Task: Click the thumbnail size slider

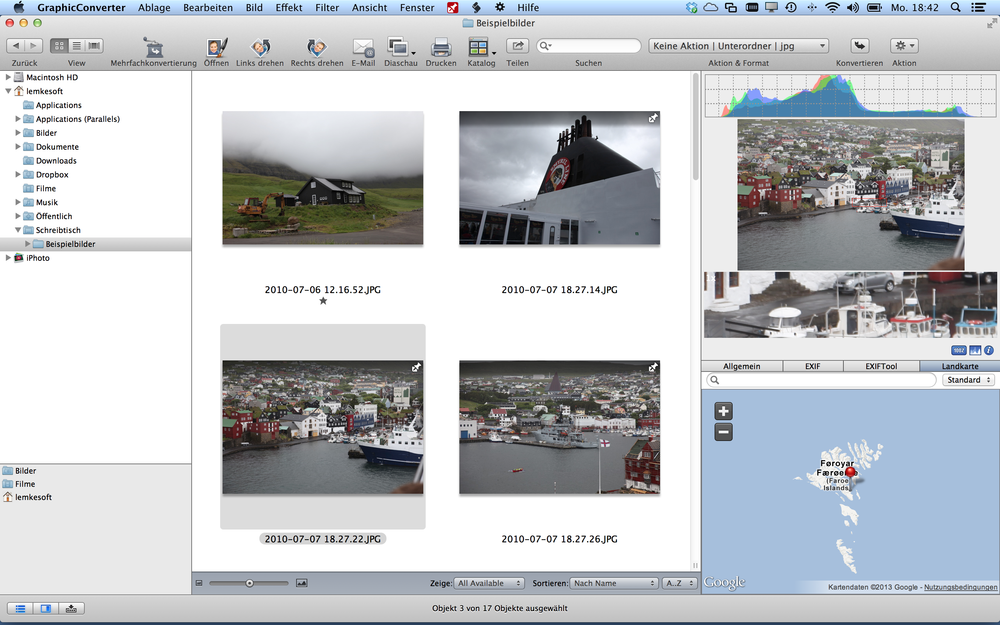Action: point(250,583)
